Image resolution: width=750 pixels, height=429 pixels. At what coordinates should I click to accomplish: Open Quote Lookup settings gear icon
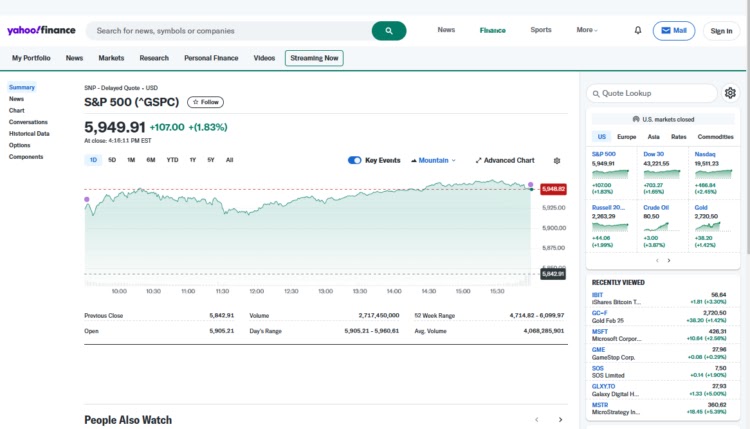coord(730,93)
